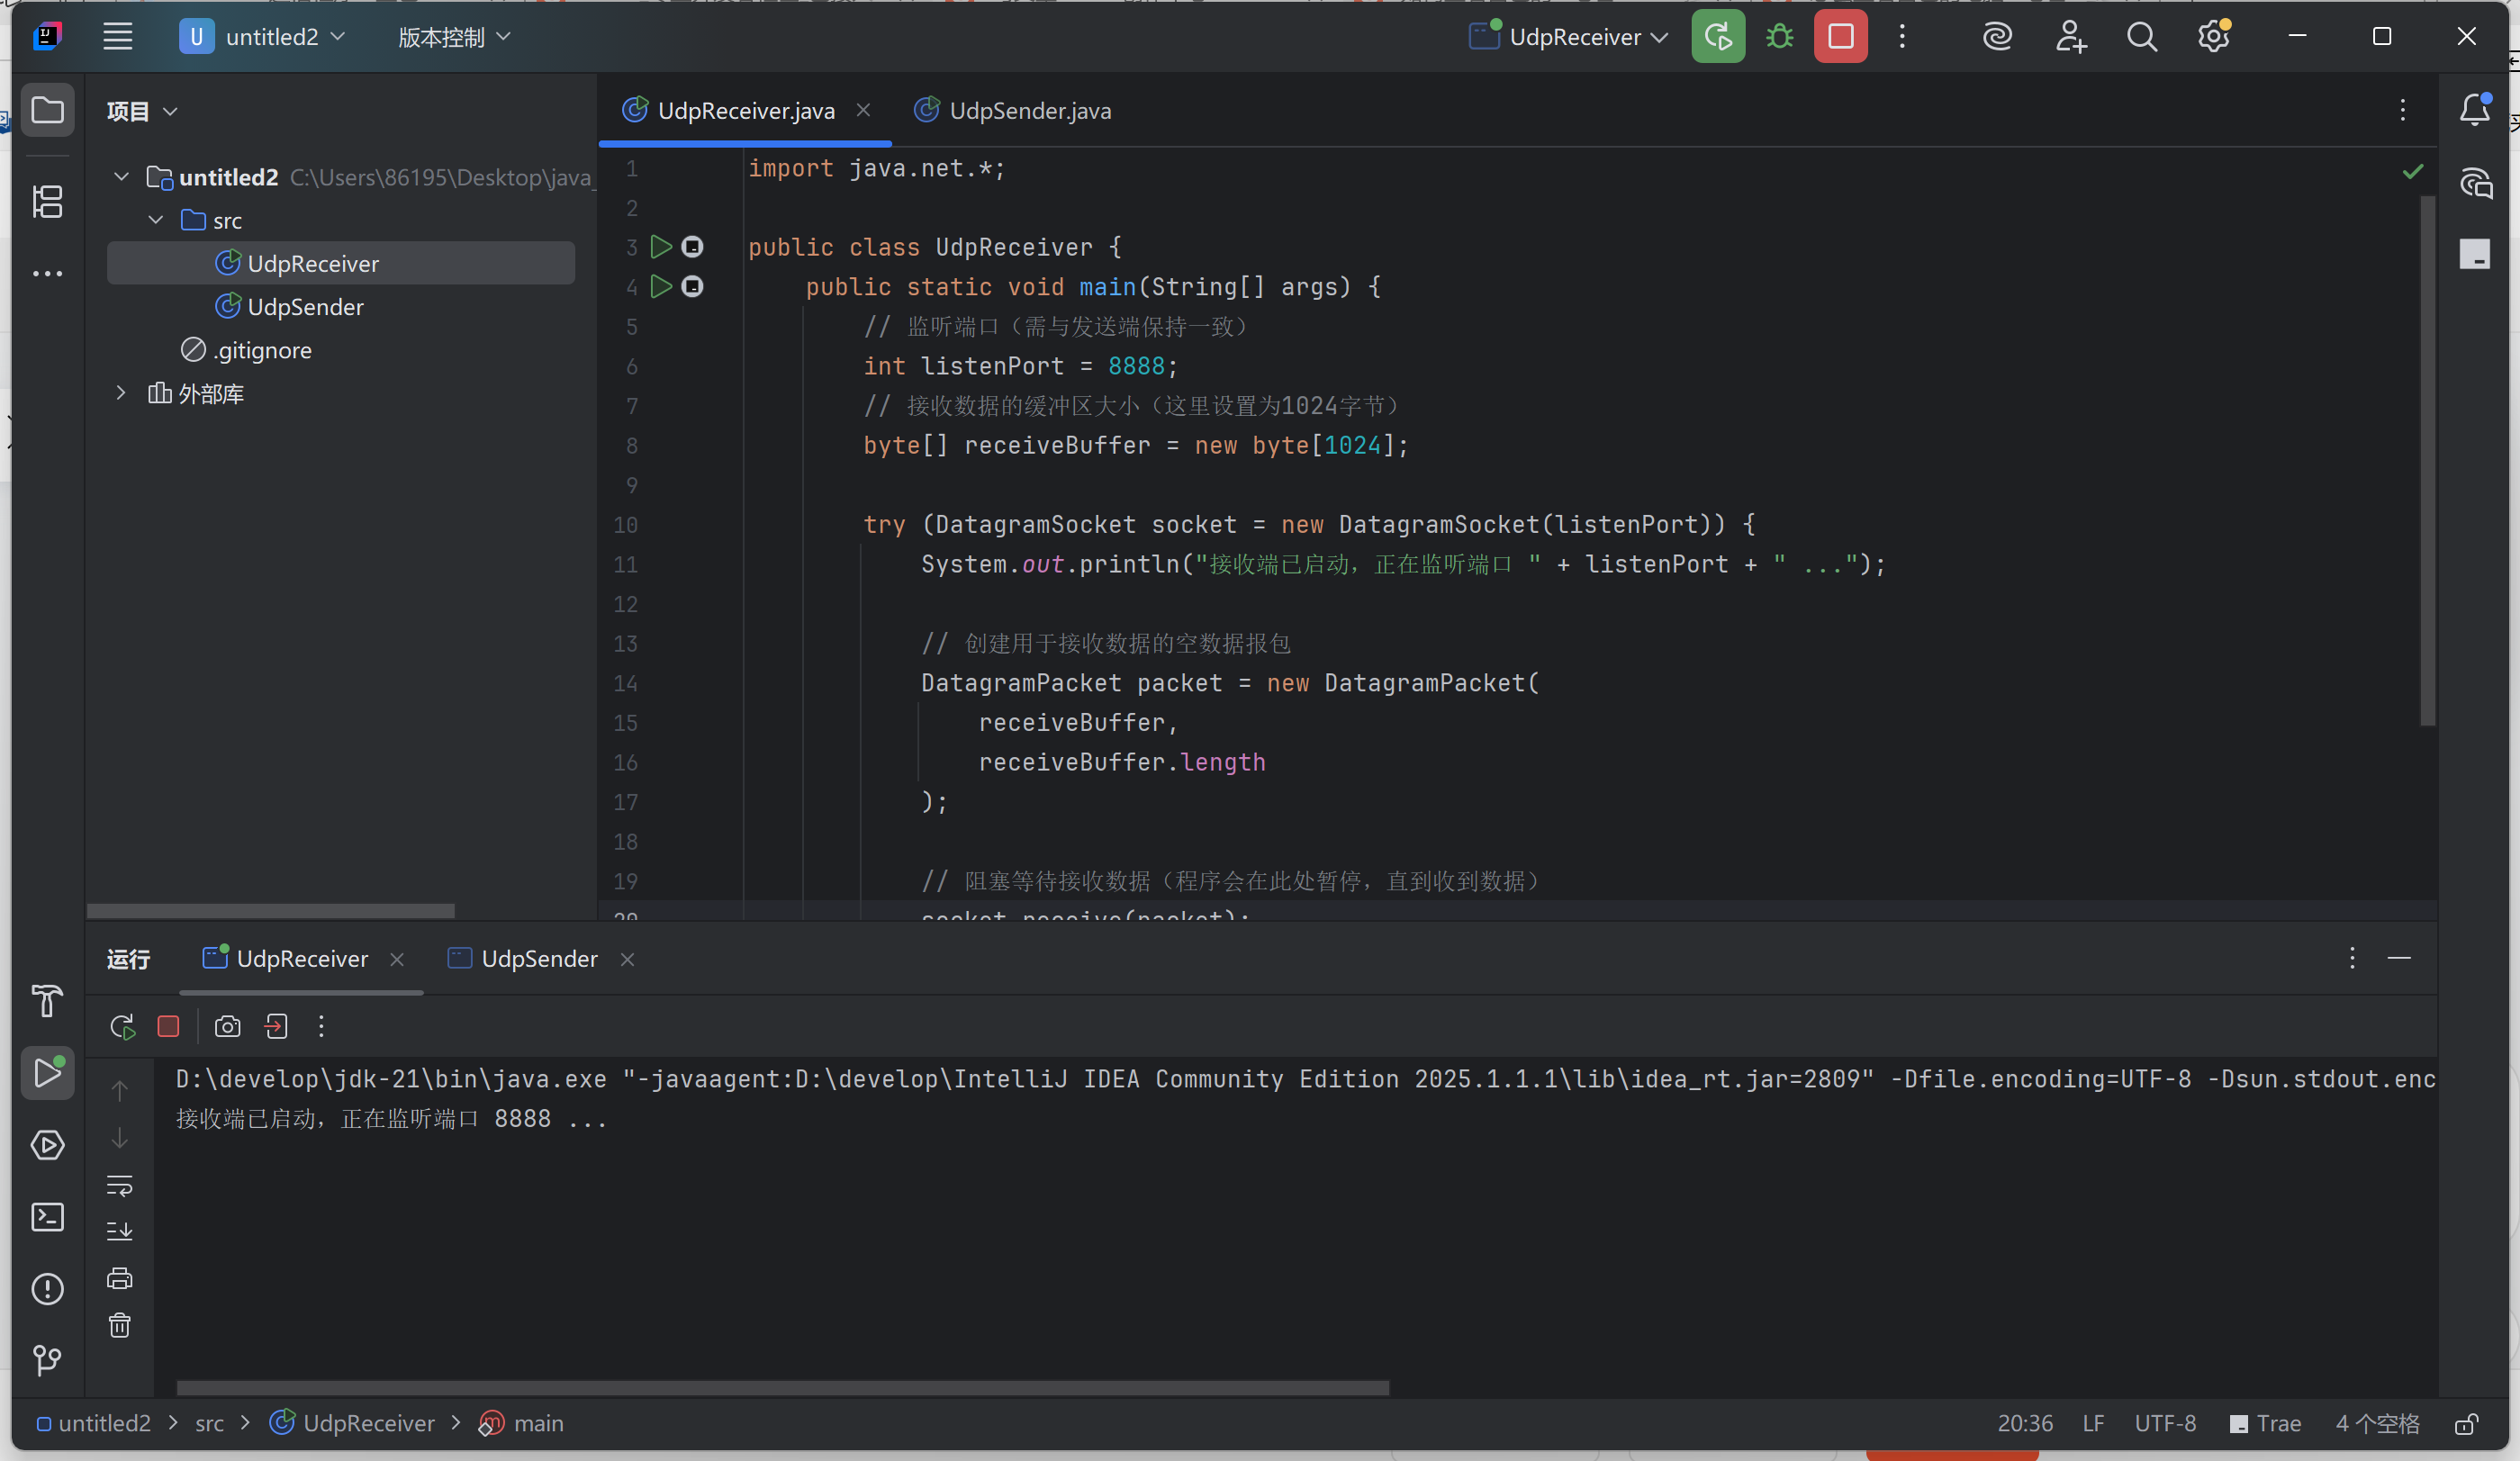Viewport: 2520px width, 1461px height.
Task: Rerun UdpReceiver from the top toolbar
Action: click(1717, 37)
